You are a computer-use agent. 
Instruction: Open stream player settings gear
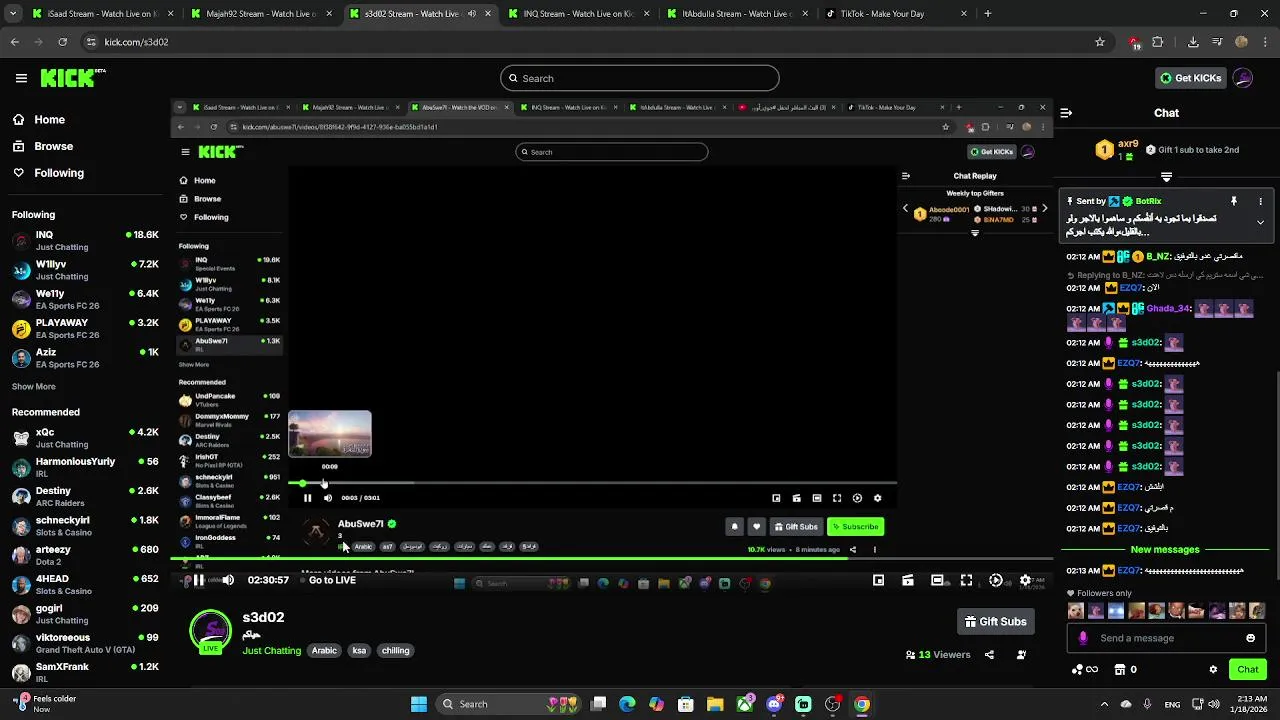(1025, 580)
